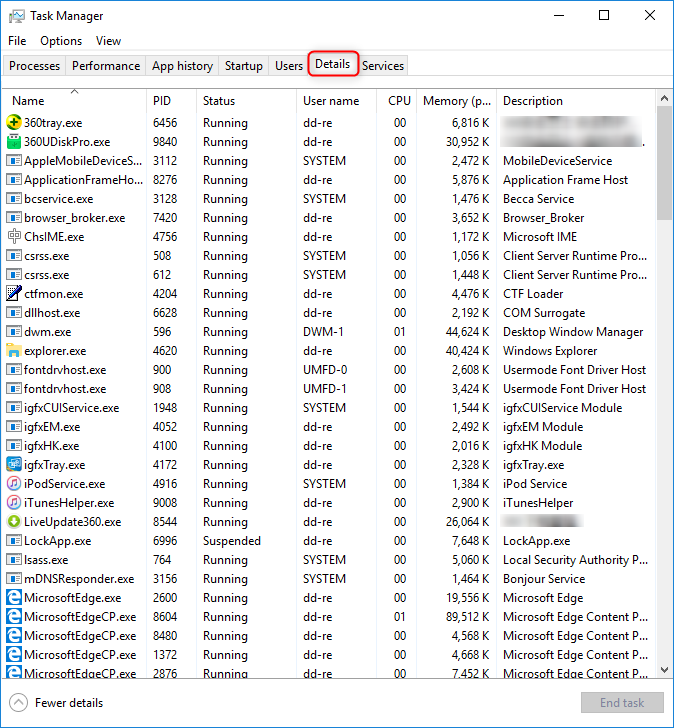Collapse view with Fewer details chevron
Viewport: 674px width, 728px height.
(x=19, y=702)
